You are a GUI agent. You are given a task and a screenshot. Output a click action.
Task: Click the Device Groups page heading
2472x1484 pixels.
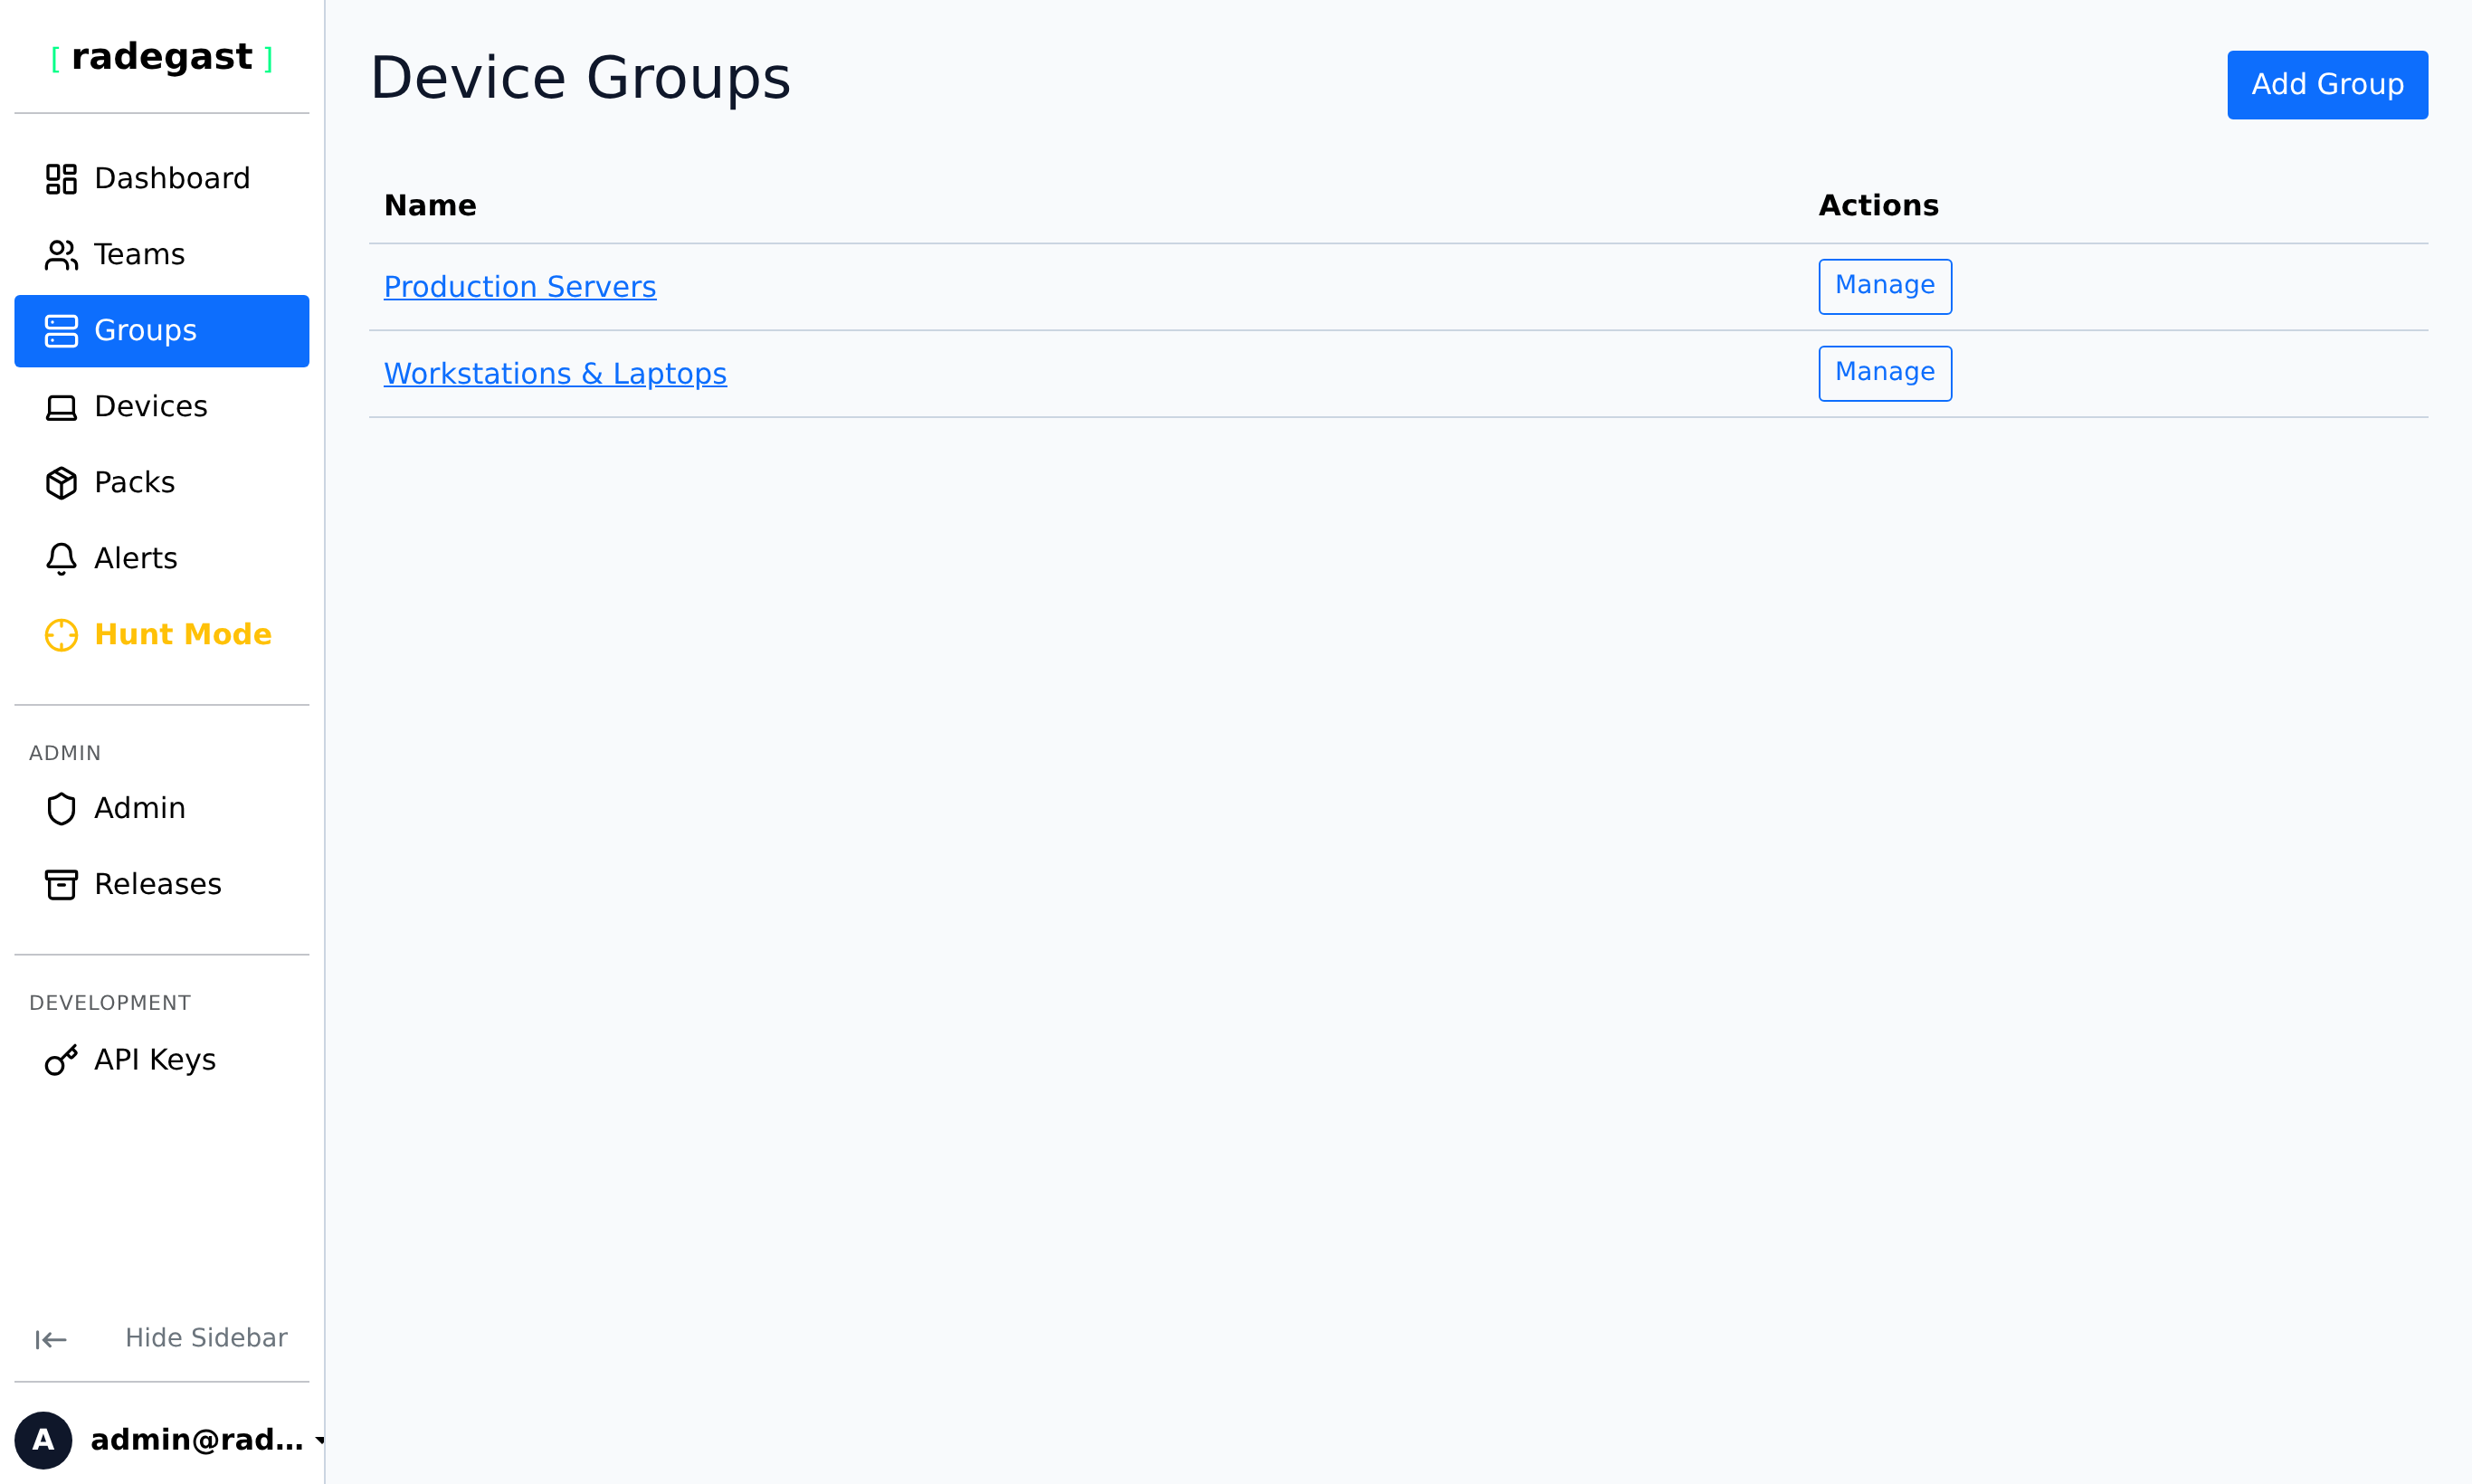click(580, 78)
